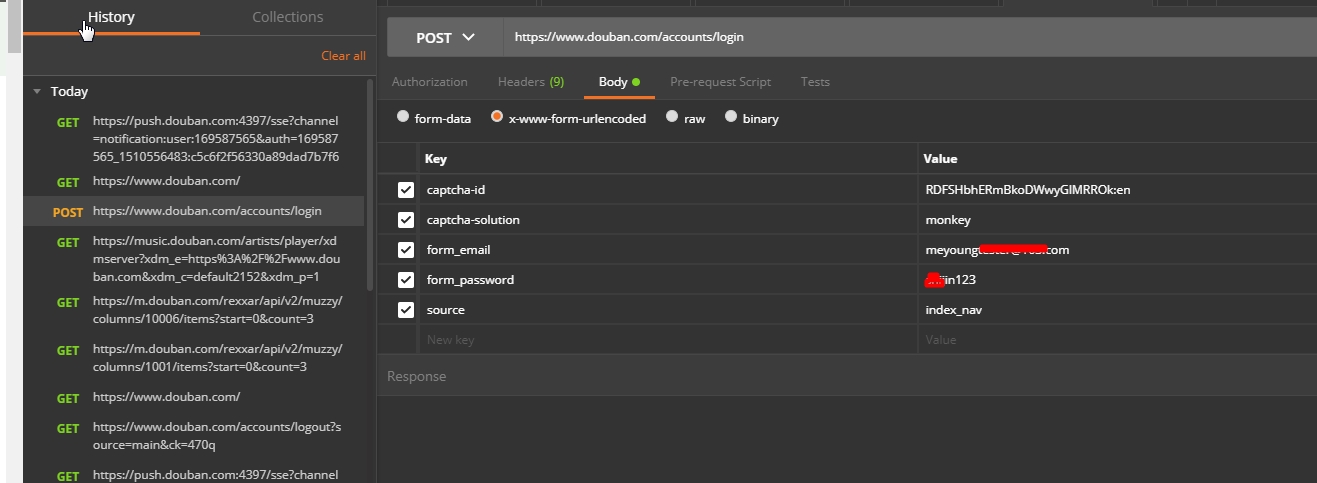Open the music.douban.com artists player entry
Viewport: 1317px width, 483px height.
pyautogui.click(x=196, y=259)
